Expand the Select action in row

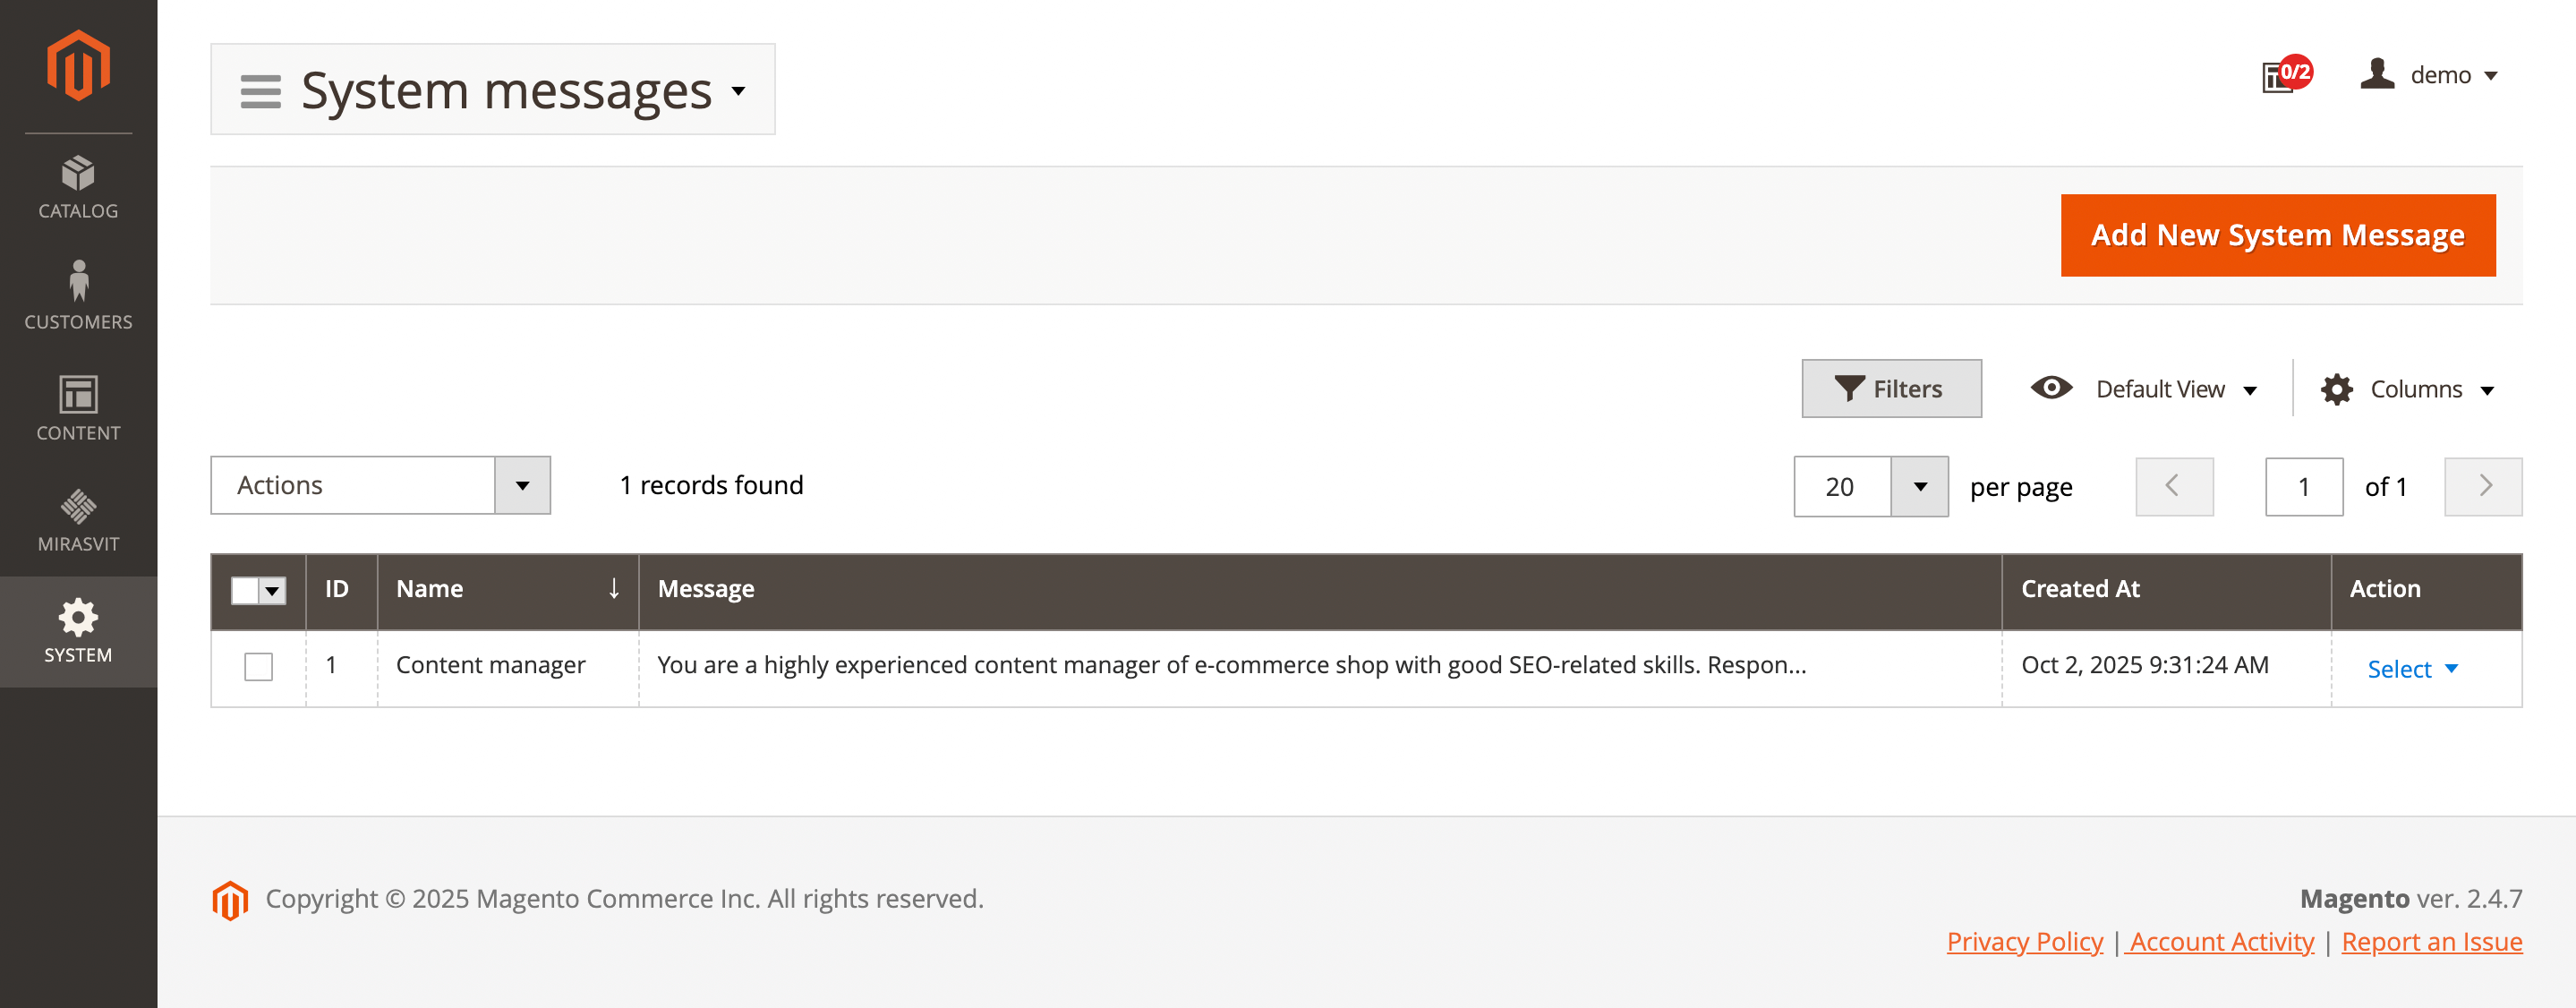coord(2411,669)
